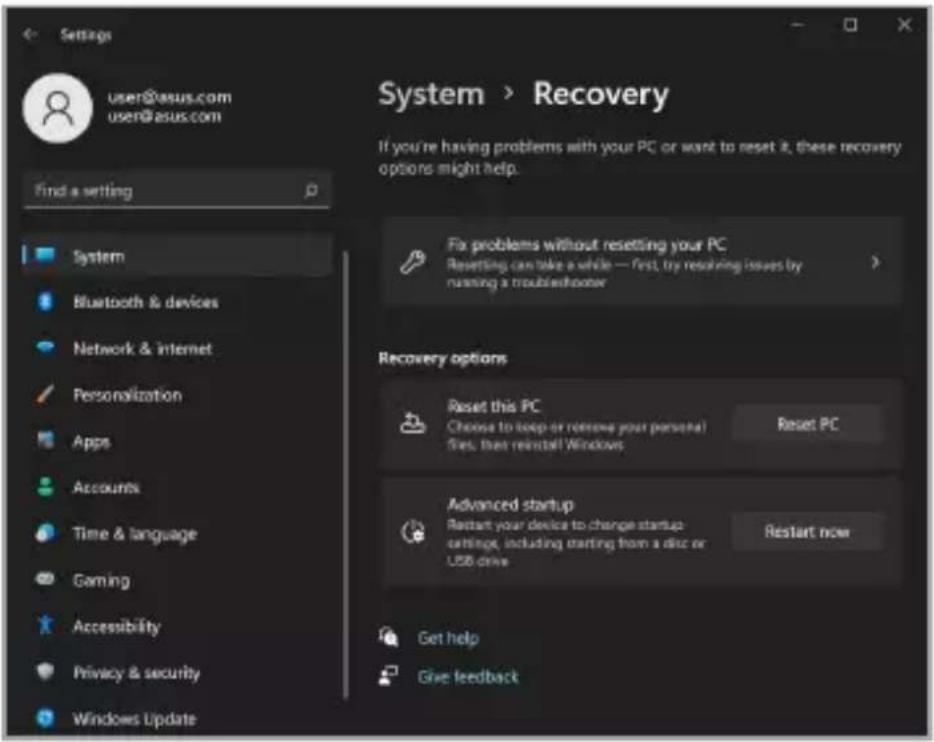Viewport: 934px width, 742px height.
Task: Click the Give feedback icon
Action: [x=388, y=675]
